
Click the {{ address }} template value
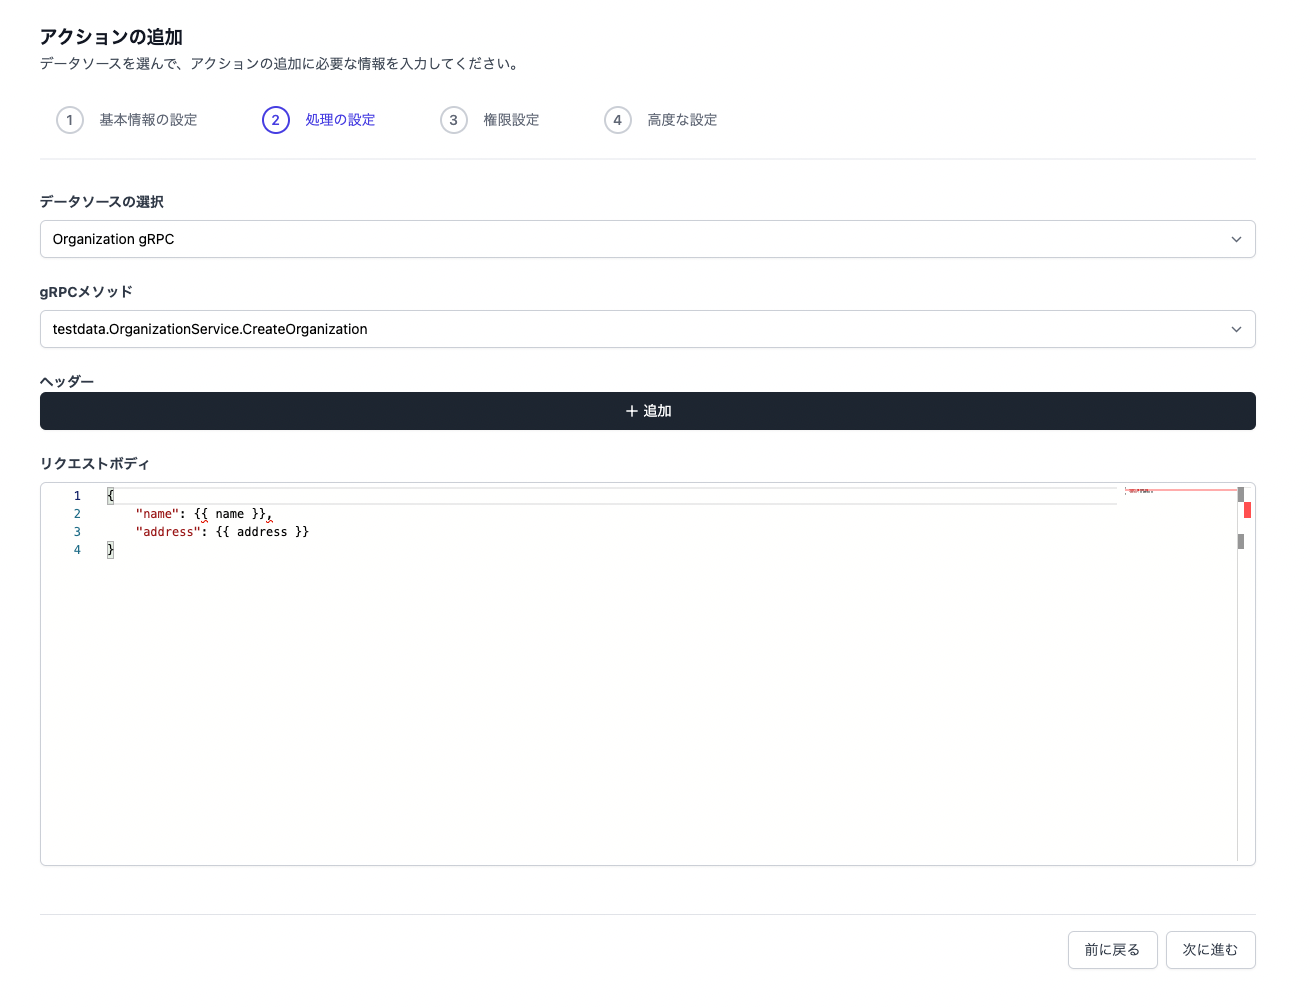262,532
